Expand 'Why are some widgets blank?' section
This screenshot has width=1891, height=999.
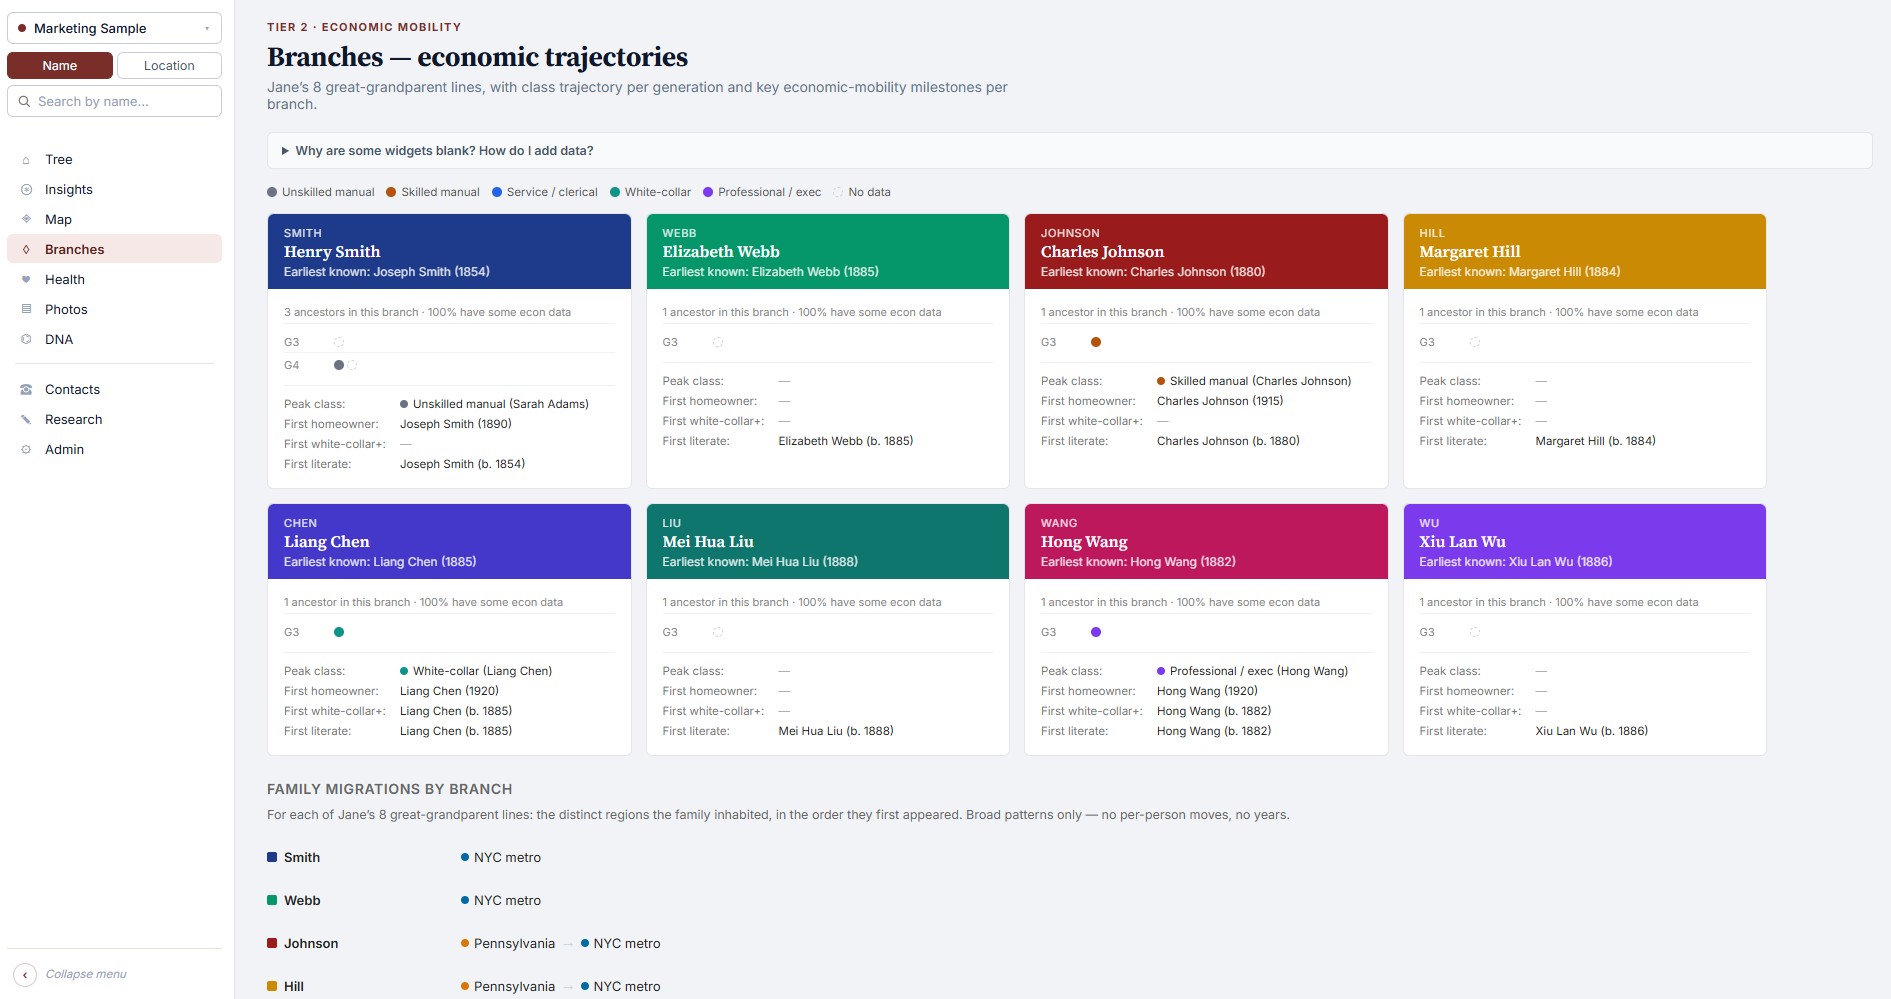[1069, 151]
